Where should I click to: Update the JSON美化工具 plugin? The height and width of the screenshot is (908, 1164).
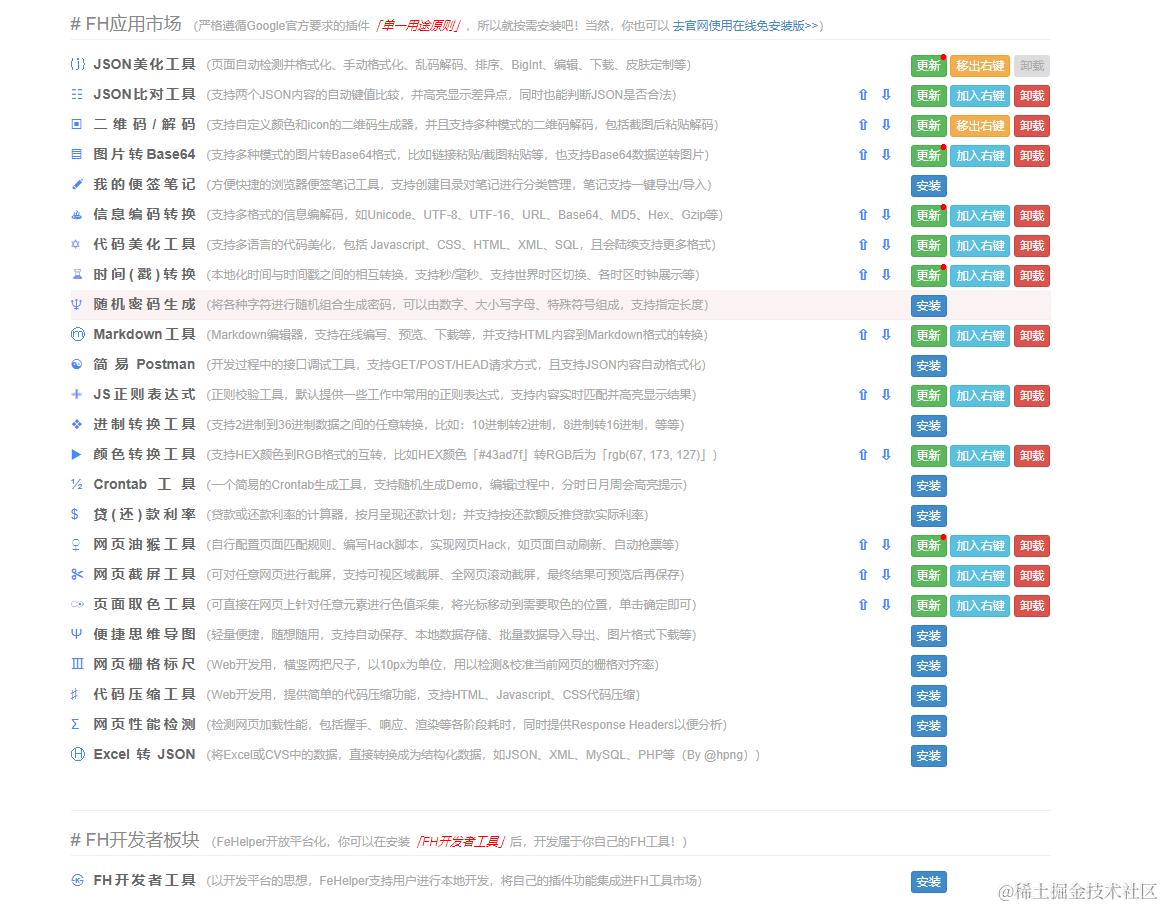pyautogui.click(x=928, y=65)
